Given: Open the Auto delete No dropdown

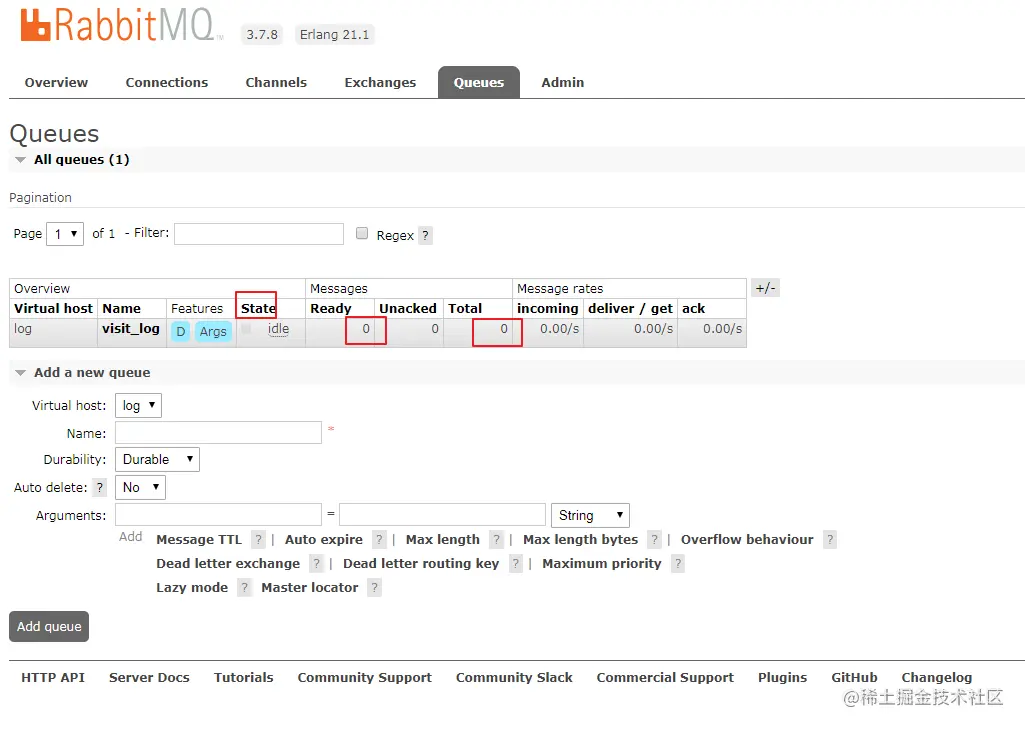Looking at the screenshot, I should 140,487.
